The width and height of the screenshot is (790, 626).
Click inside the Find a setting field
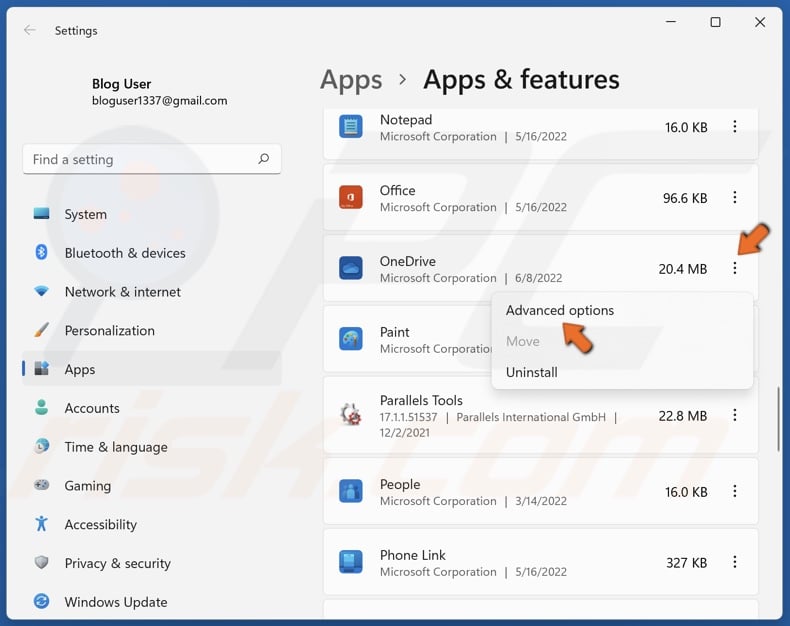pyautogui.click(x=152, y=159)
